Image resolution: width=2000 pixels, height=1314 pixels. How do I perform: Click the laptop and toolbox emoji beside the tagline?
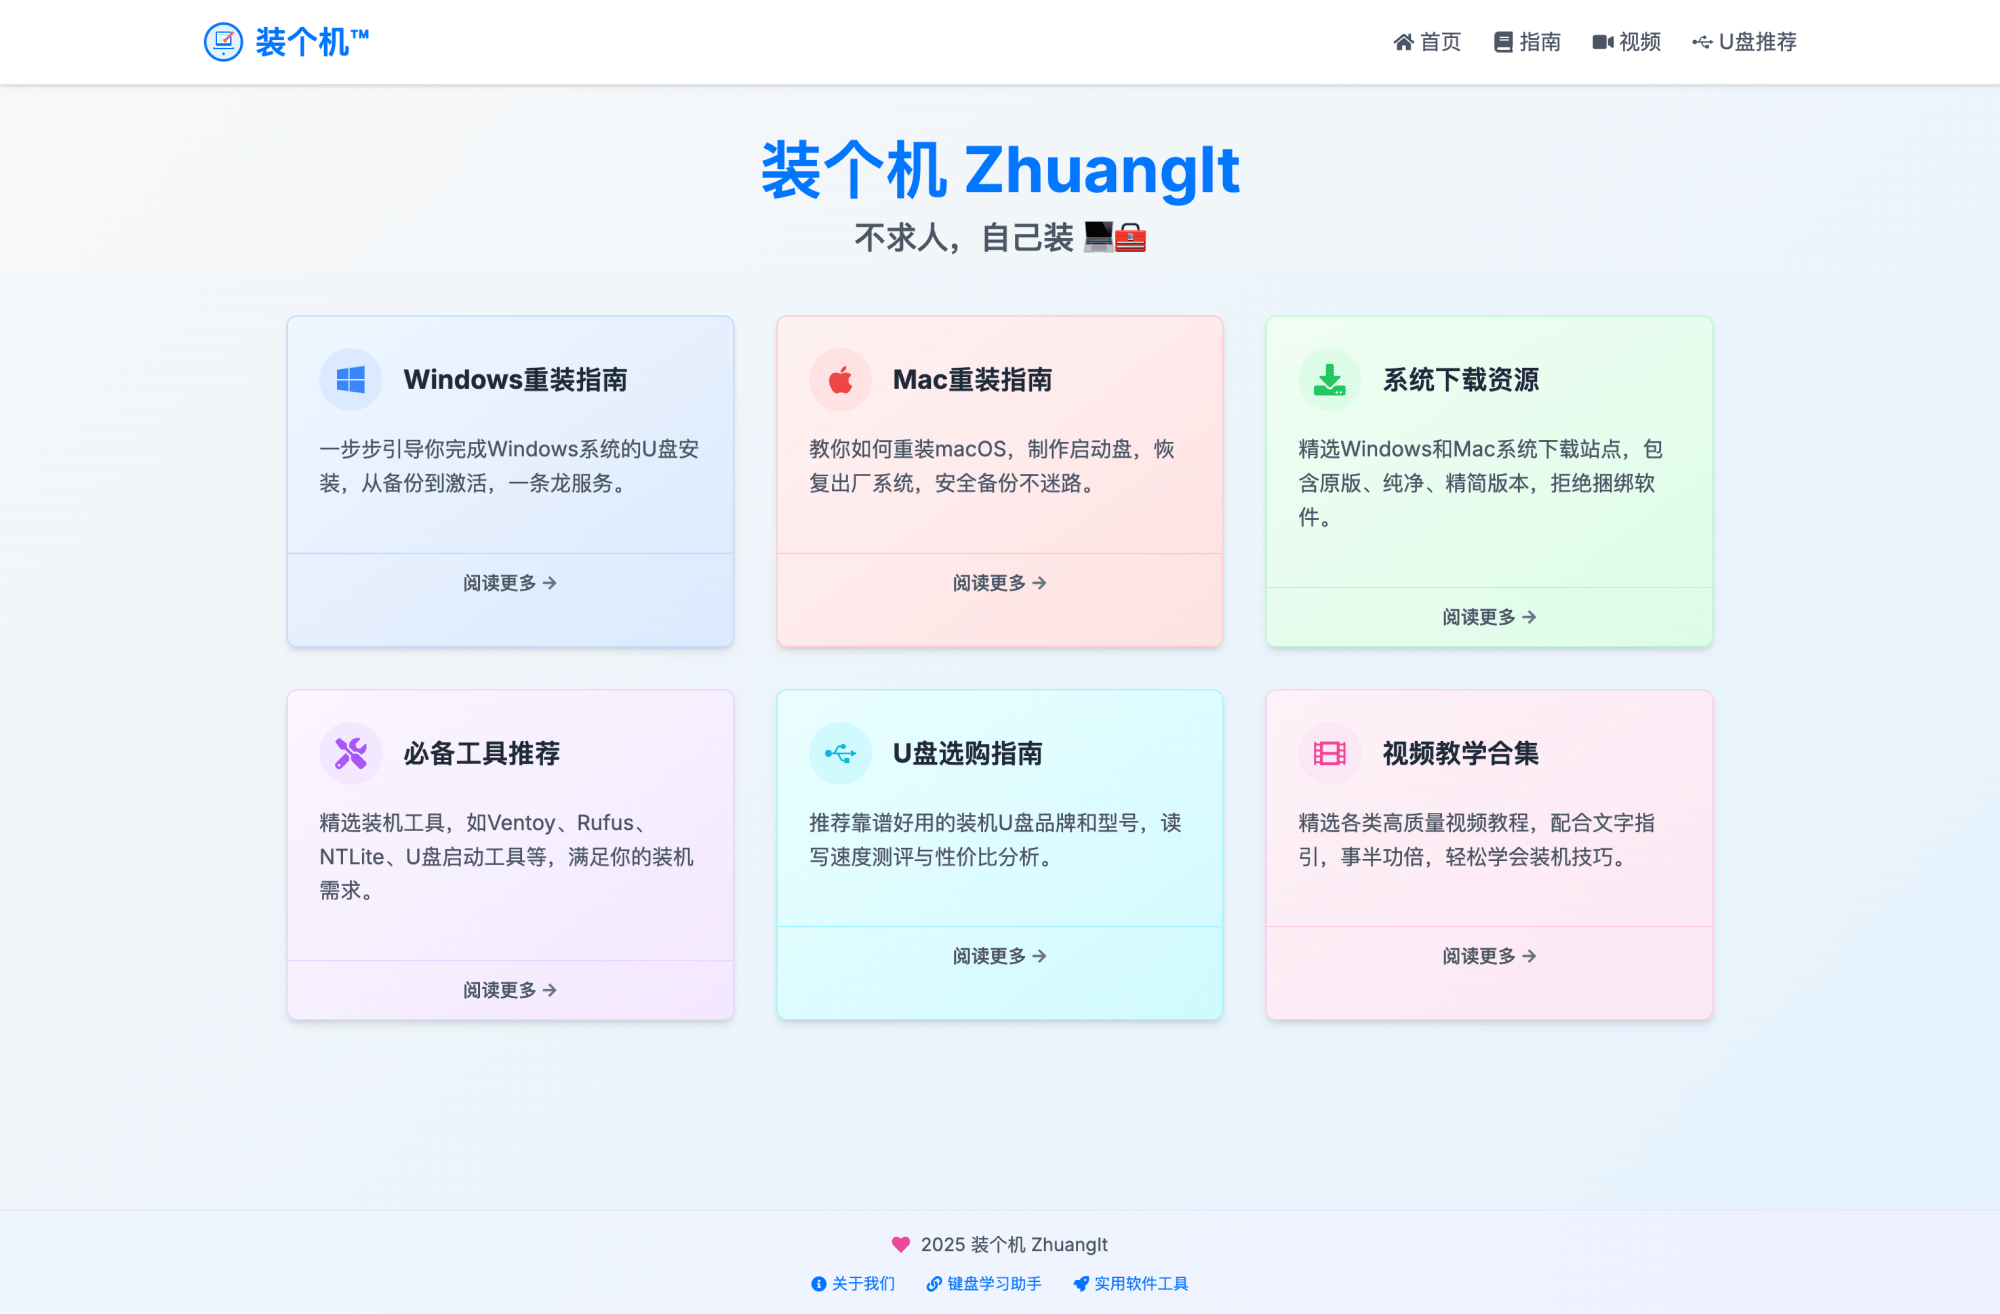[1115, 237]
